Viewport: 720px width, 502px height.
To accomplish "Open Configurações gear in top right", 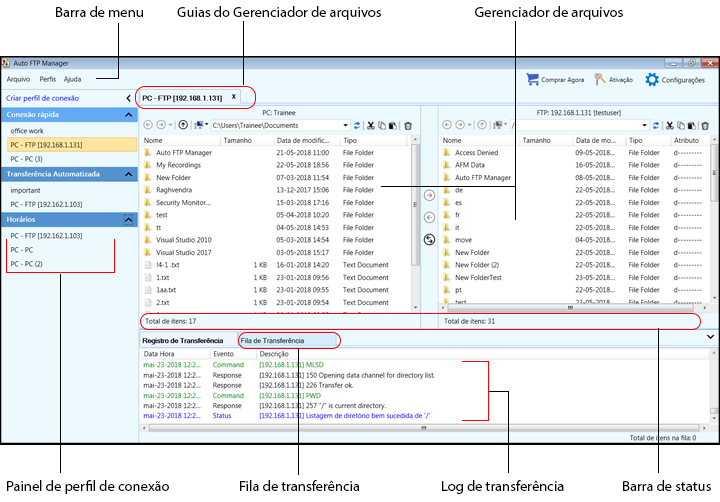I will click(675, 79).
